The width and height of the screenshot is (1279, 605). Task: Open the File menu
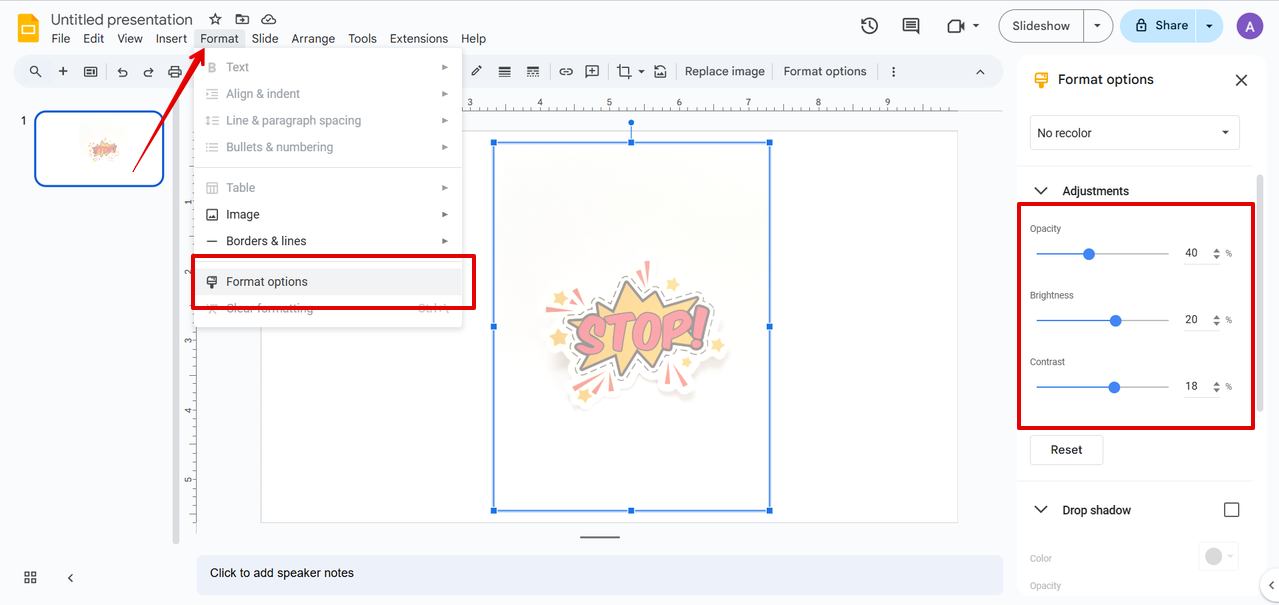61,39
